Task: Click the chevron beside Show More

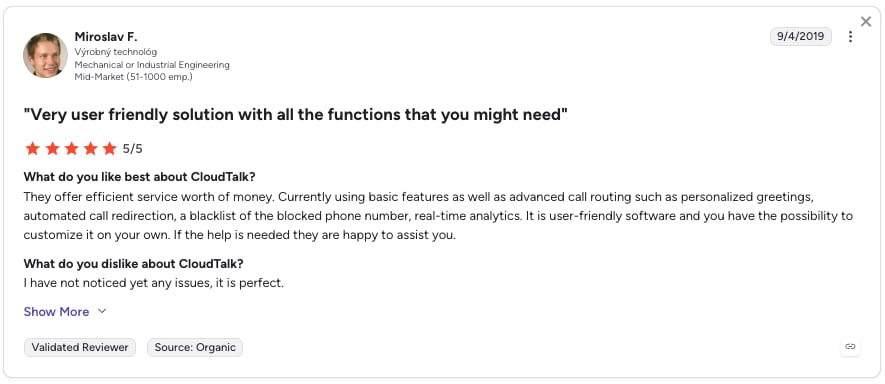Action: (102, 311)
